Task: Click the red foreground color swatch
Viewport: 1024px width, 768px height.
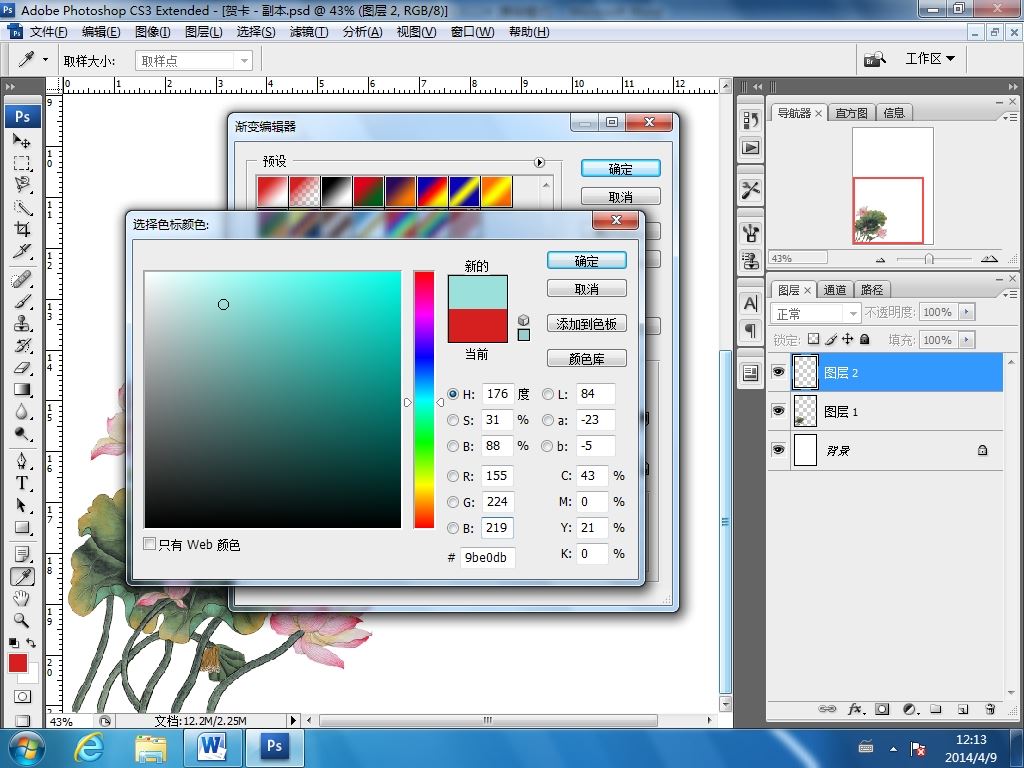Action: click(18, 664)
